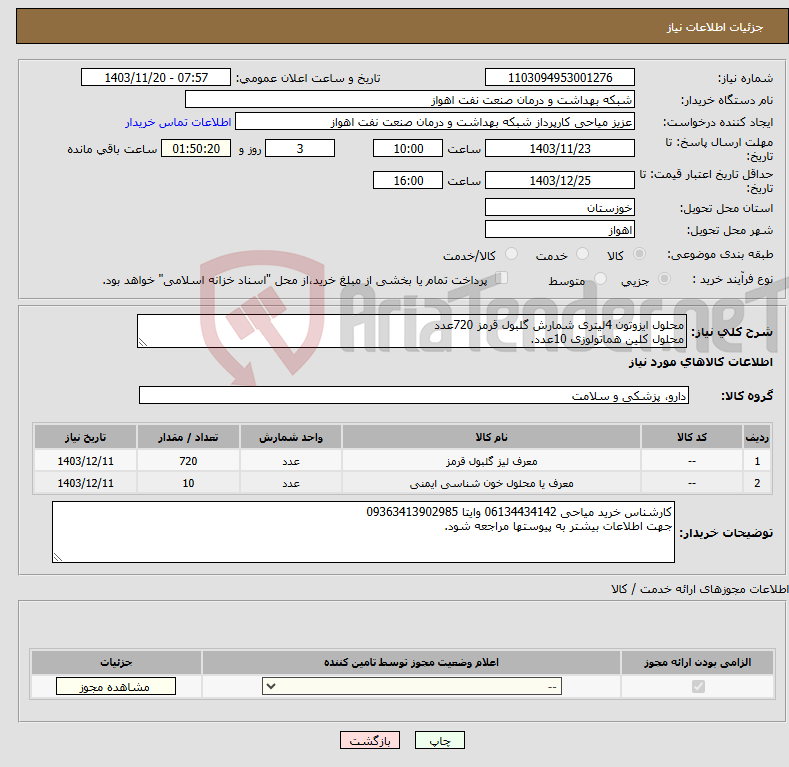
Task: Click the مشاهده مجوز button
Action: [116, 686]
